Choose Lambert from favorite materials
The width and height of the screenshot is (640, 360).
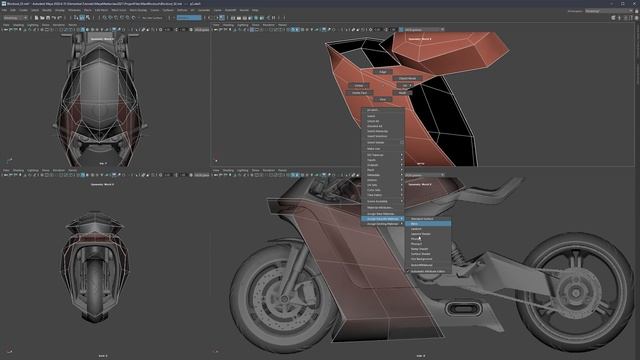pyautogui.click(x=428, y=229)
